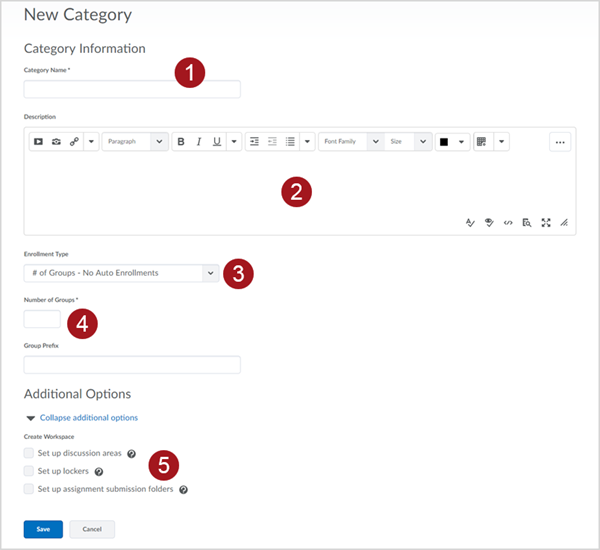Click the editor resize handle icon
Viewport: 600px width, 550px height.
(x=564, y=223)
